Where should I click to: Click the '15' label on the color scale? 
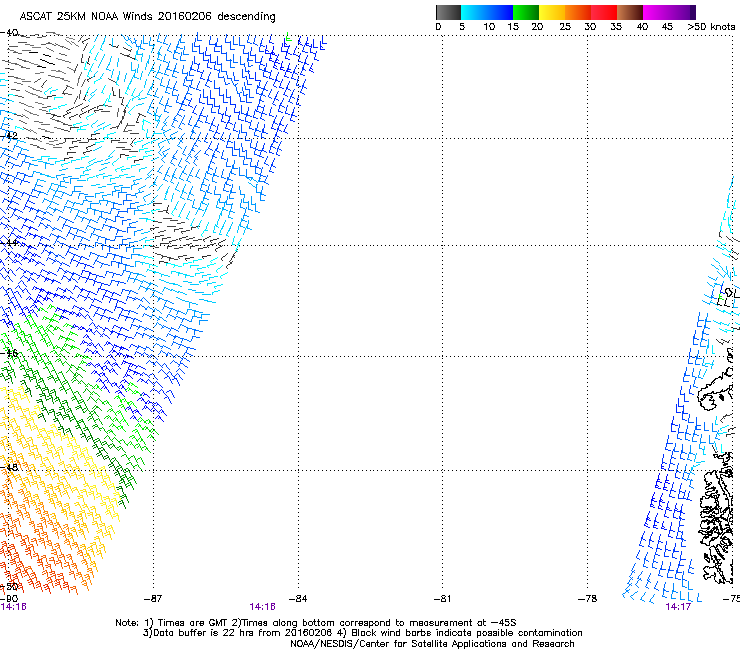point(513,27)
